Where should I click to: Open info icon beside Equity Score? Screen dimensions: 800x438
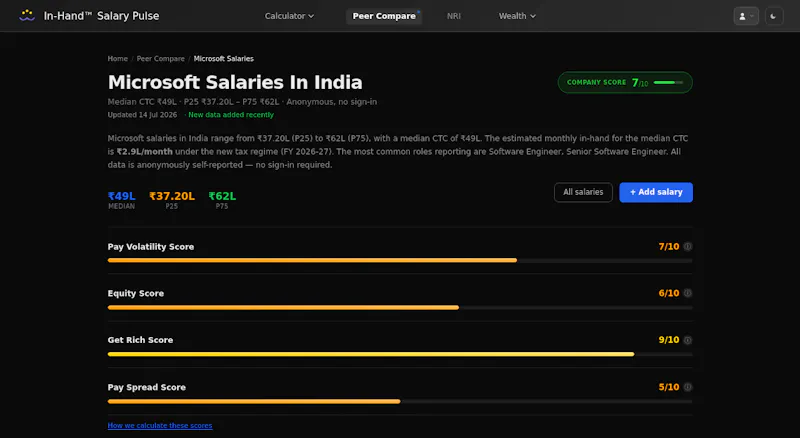tap(688, 293)
